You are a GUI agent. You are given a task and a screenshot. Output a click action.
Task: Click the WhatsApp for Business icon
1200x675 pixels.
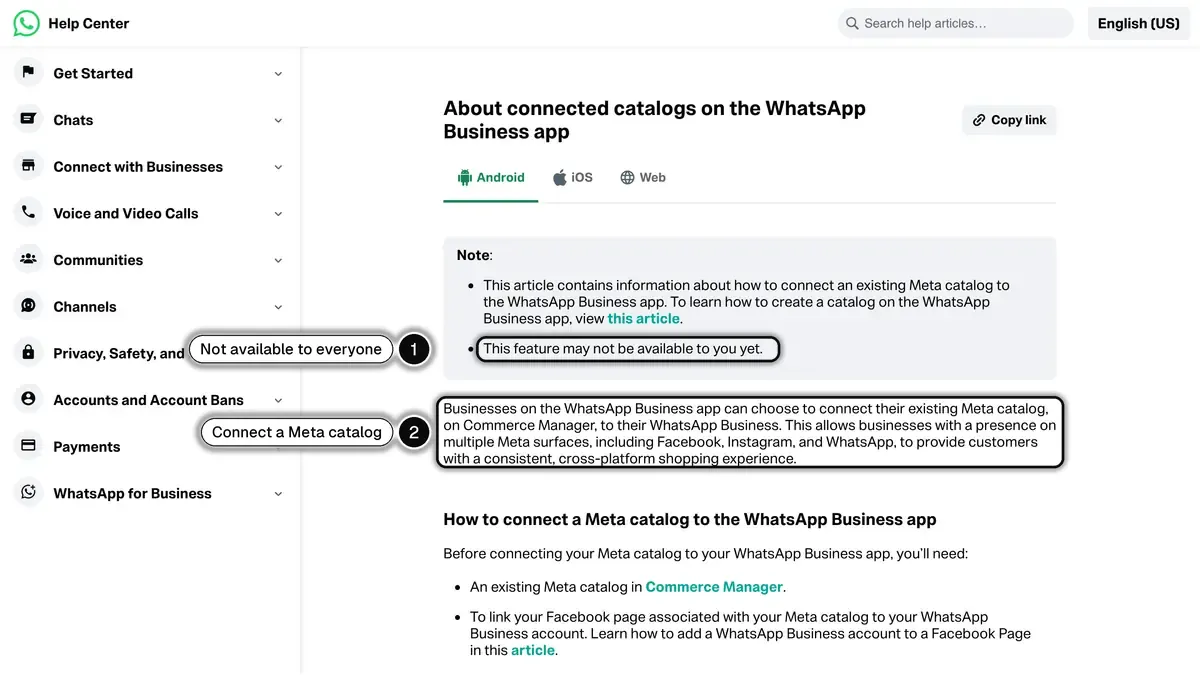click(28, 492)
